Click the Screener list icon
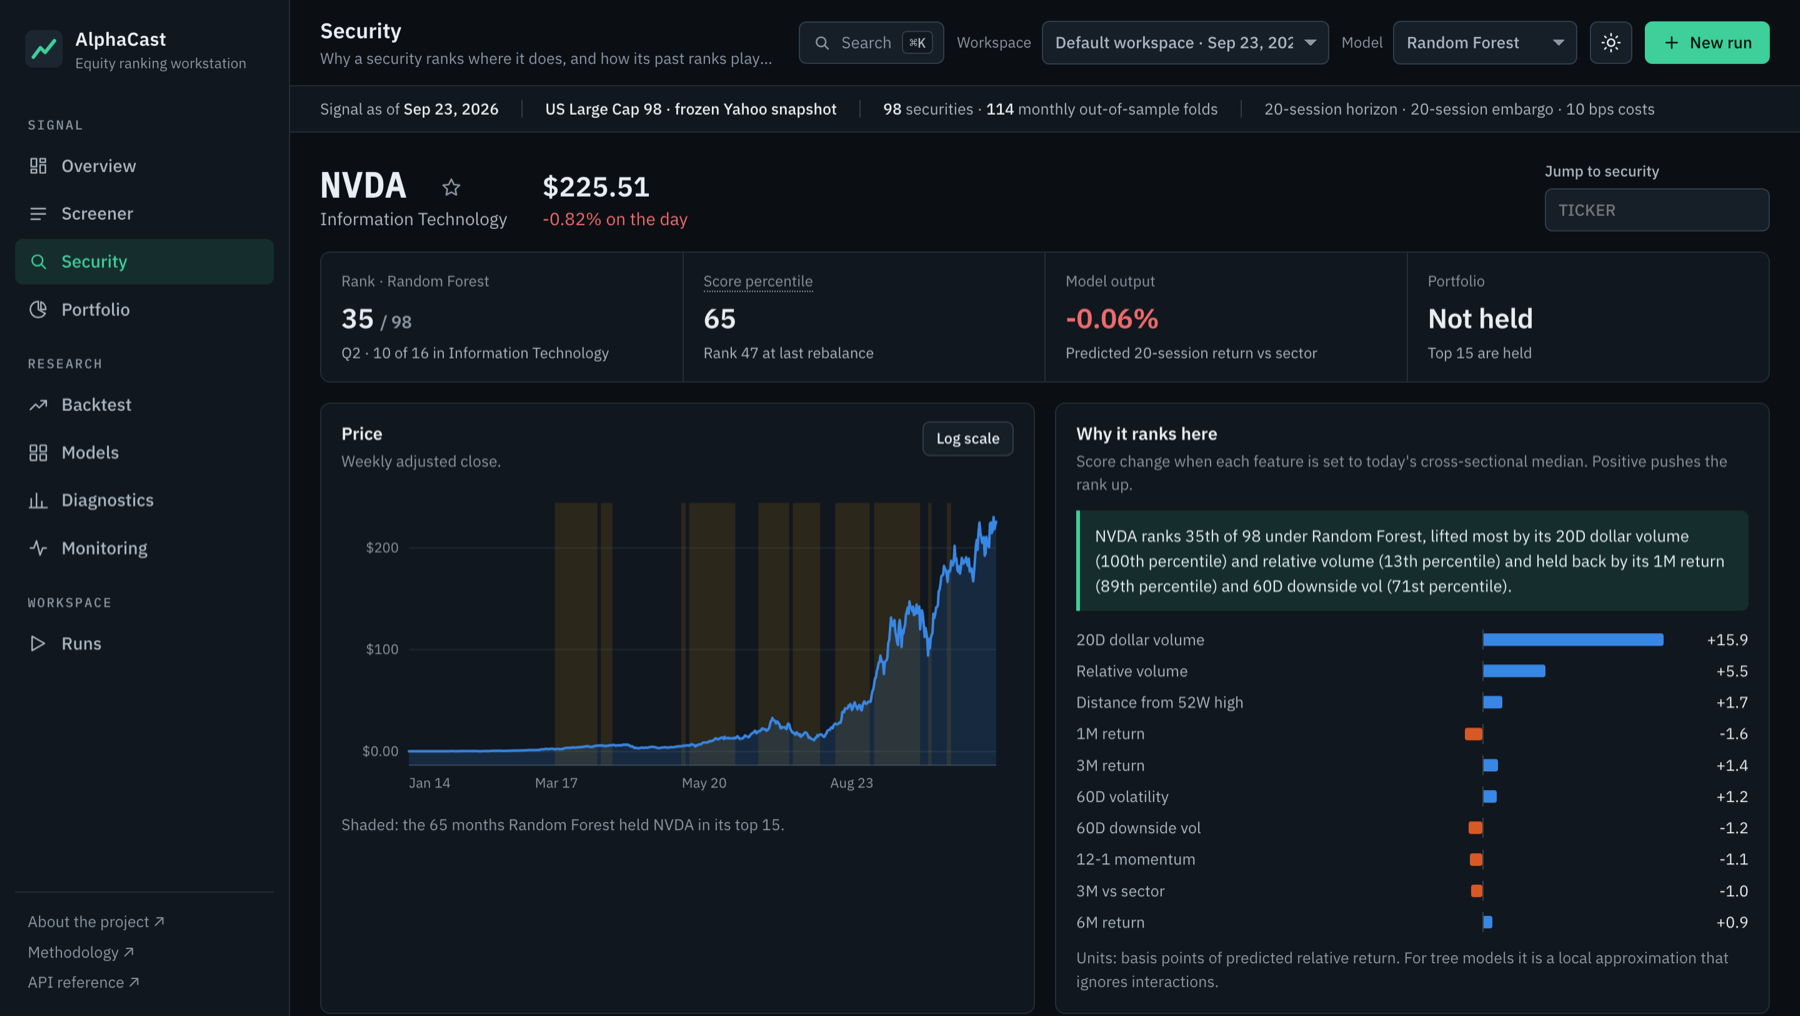 (38, 214)
